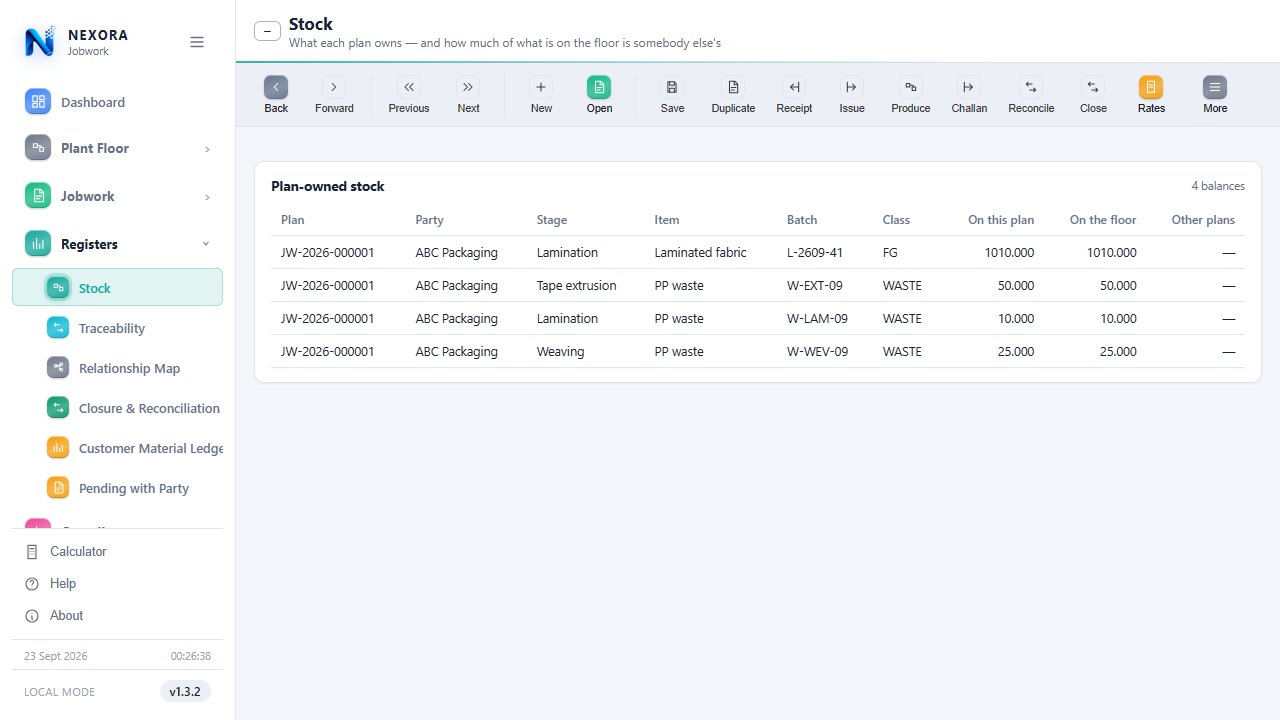Expand the Plant Floor section
Screen dimensions: 1280x720
pos(118,148)
